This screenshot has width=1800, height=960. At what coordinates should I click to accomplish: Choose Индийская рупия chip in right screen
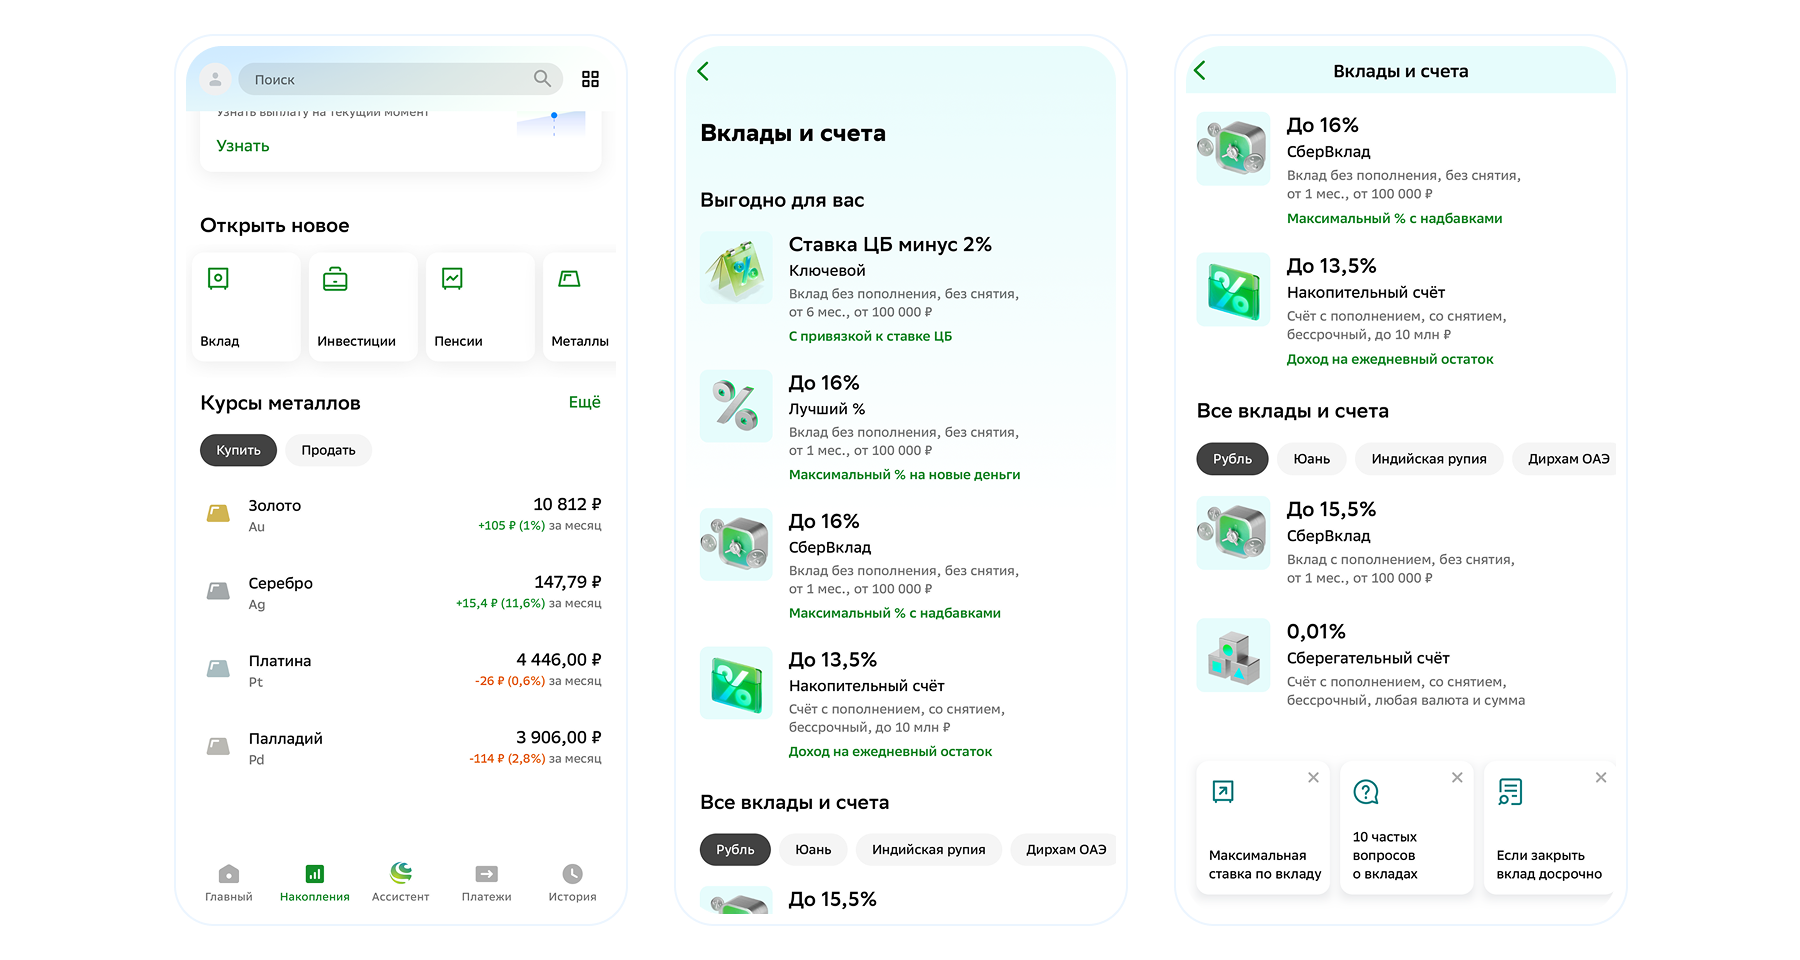click(x=1428, y=459)
